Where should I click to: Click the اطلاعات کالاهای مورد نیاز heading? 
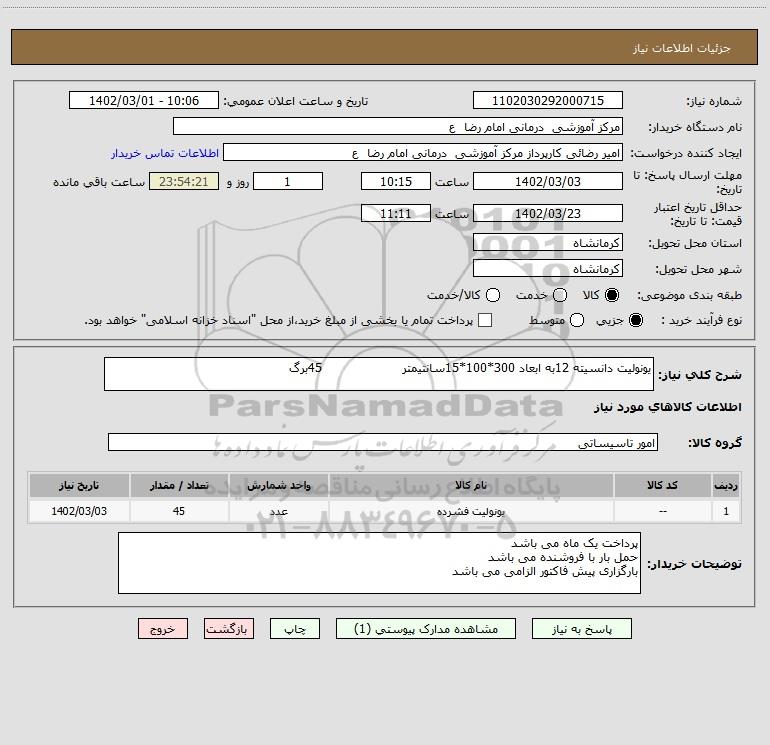(667, 407)
